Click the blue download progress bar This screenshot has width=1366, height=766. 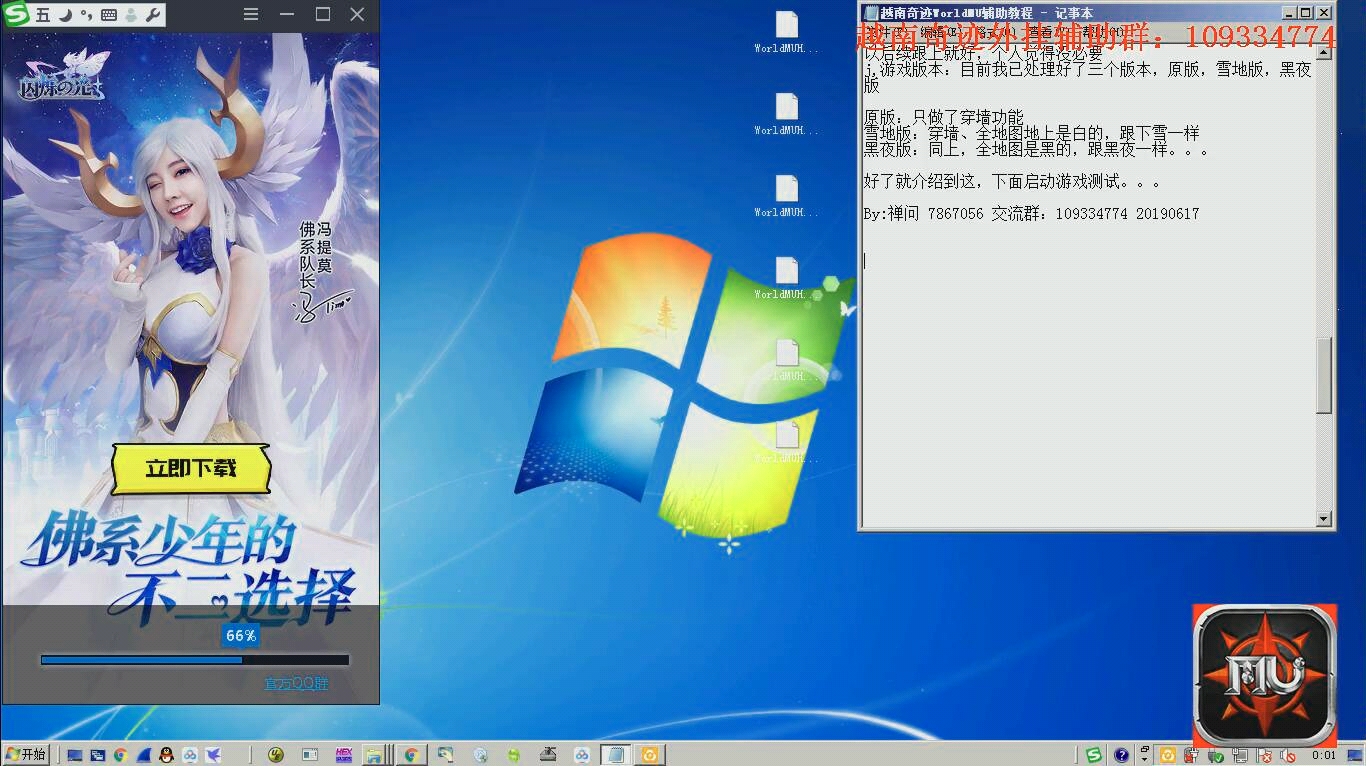(195, 660)
